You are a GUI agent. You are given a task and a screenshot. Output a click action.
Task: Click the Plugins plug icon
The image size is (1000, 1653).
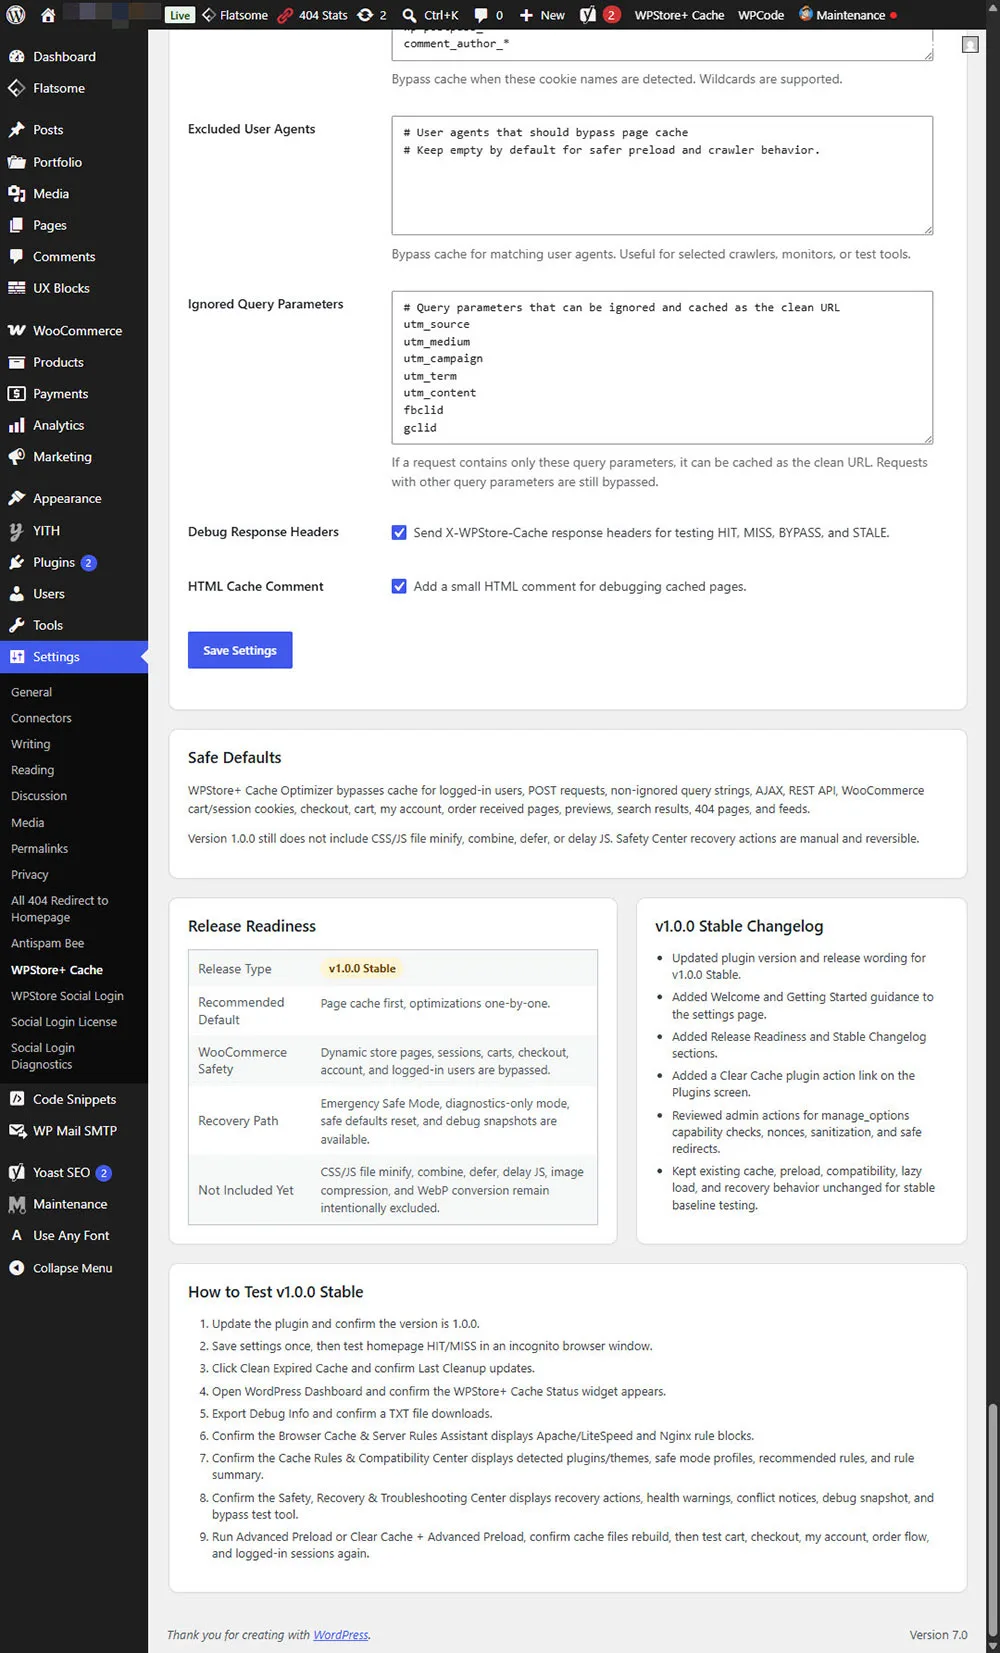coord(16,562)
